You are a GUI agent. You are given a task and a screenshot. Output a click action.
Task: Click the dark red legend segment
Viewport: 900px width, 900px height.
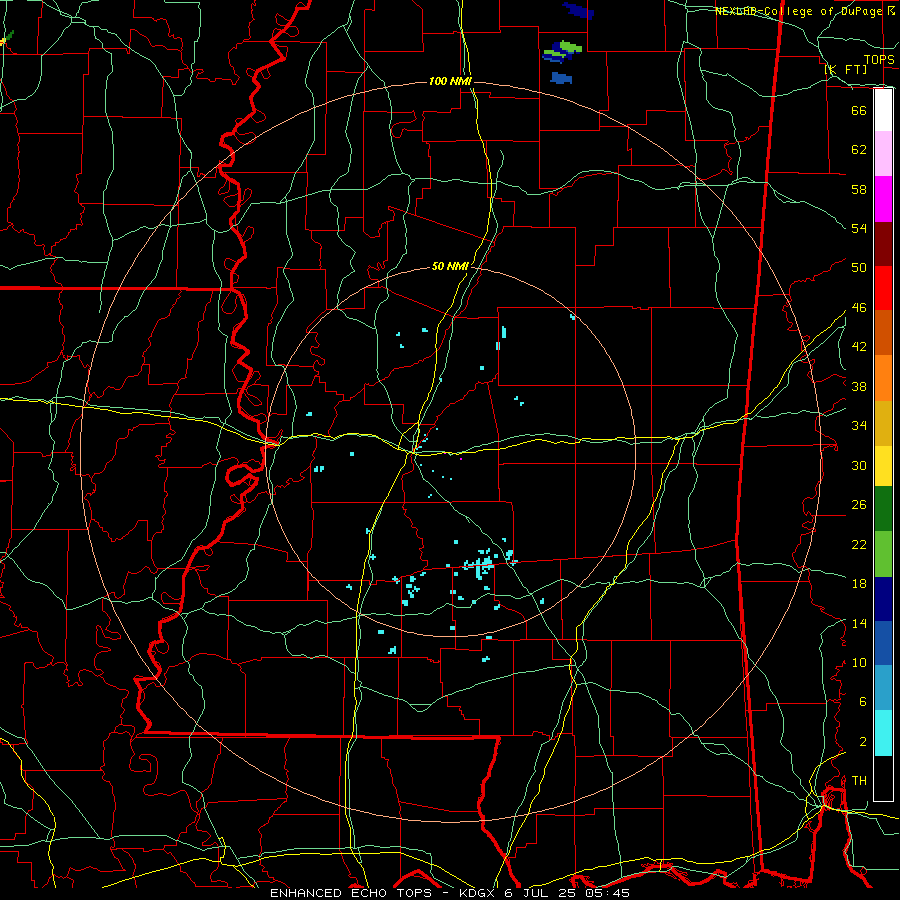[883, 243]
